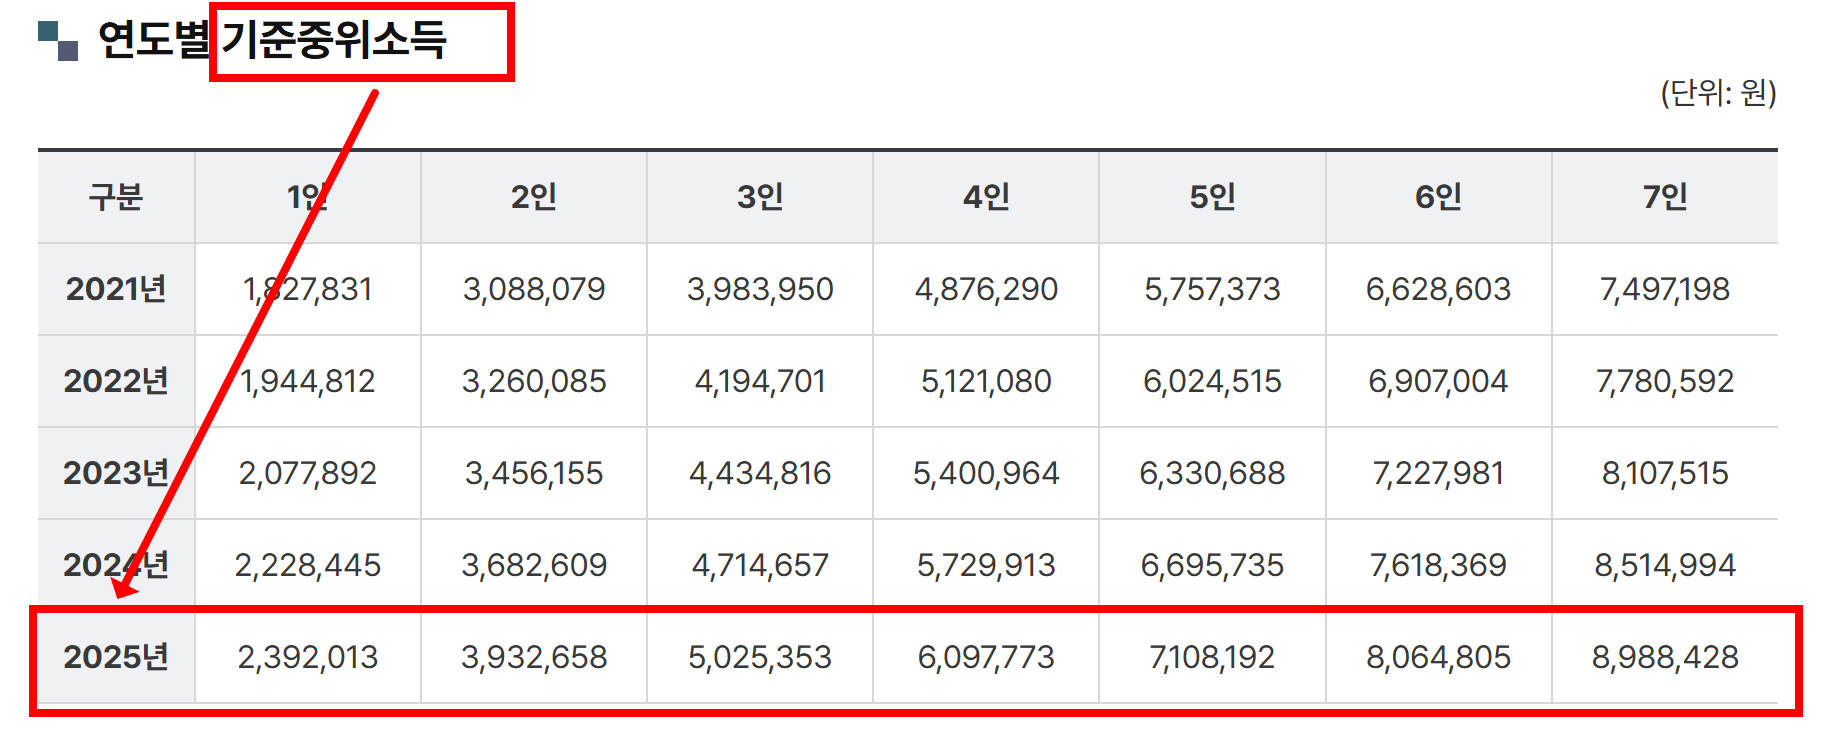1845x732 pixels.
Task: Click the value 2,228,445
Action: pos(308,565)
